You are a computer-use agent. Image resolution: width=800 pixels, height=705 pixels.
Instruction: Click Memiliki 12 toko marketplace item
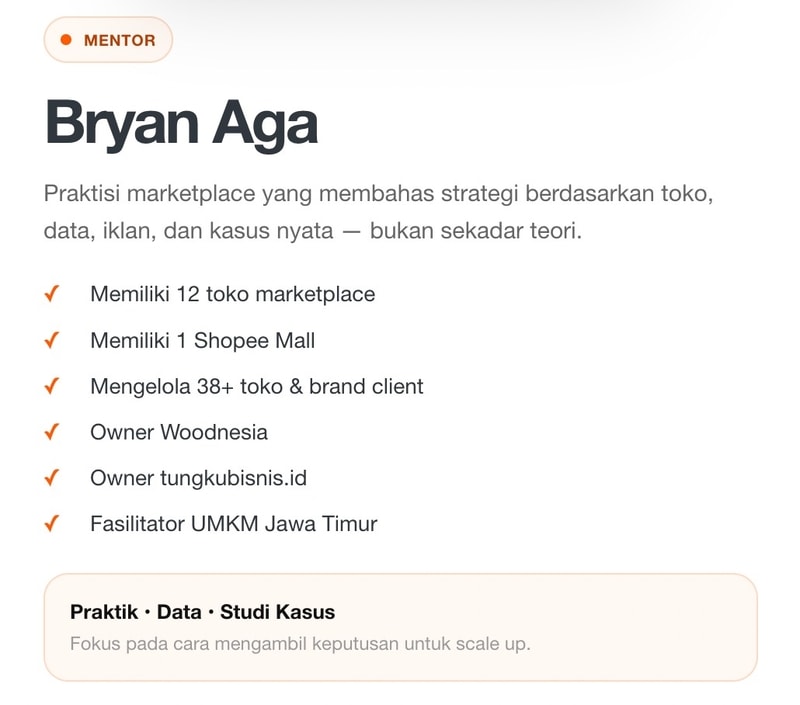pos(233,294)
